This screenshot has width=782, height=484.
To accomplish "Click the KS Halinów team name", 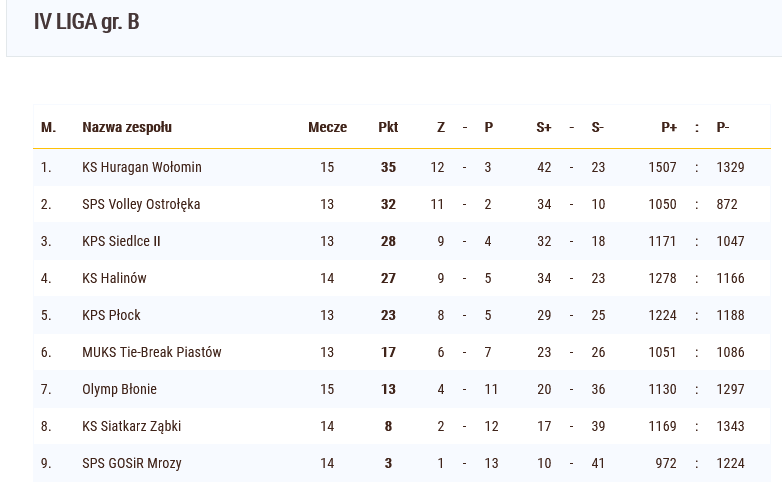I will pyautogui.click(x=114, y=278).
